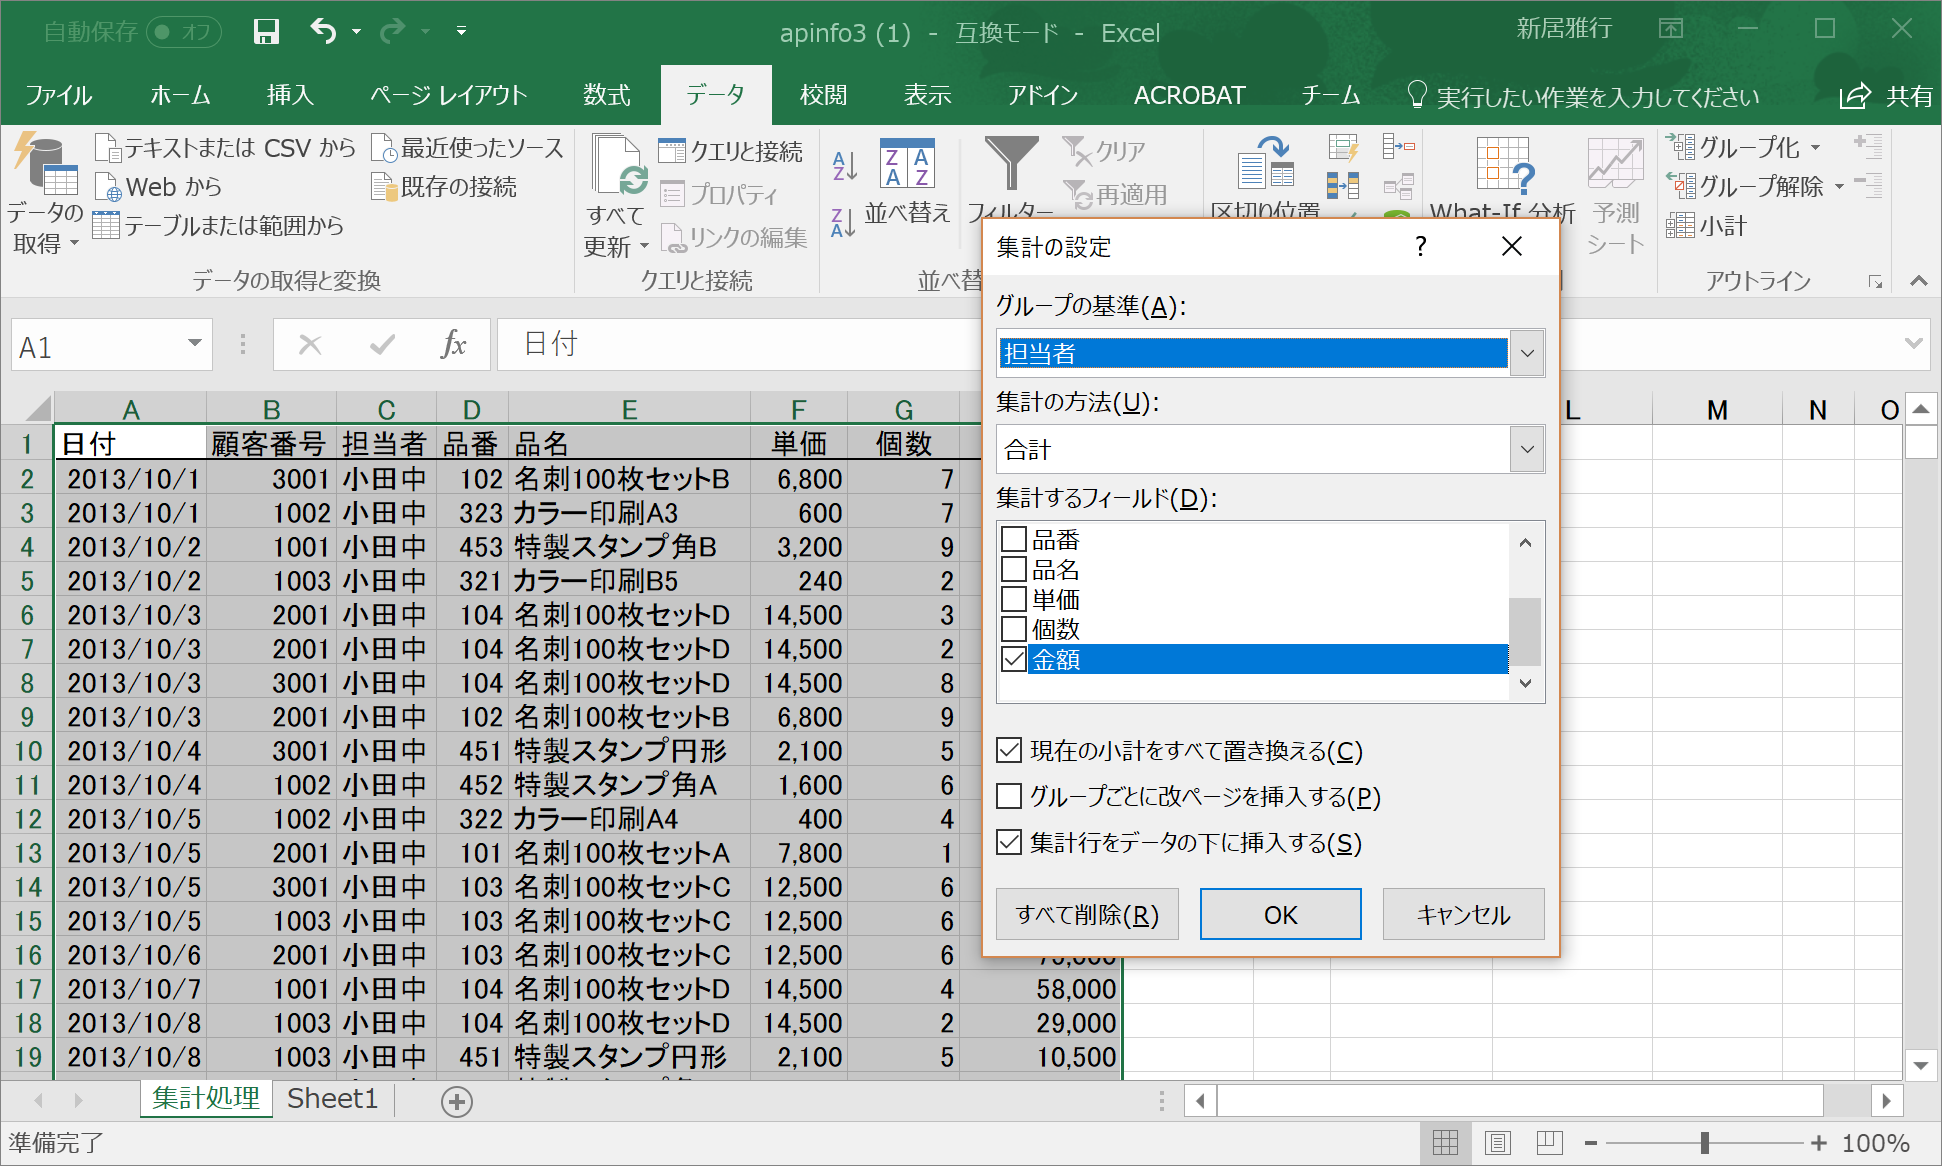Check the 個数 field checkbox

[x=1014, y=629]
